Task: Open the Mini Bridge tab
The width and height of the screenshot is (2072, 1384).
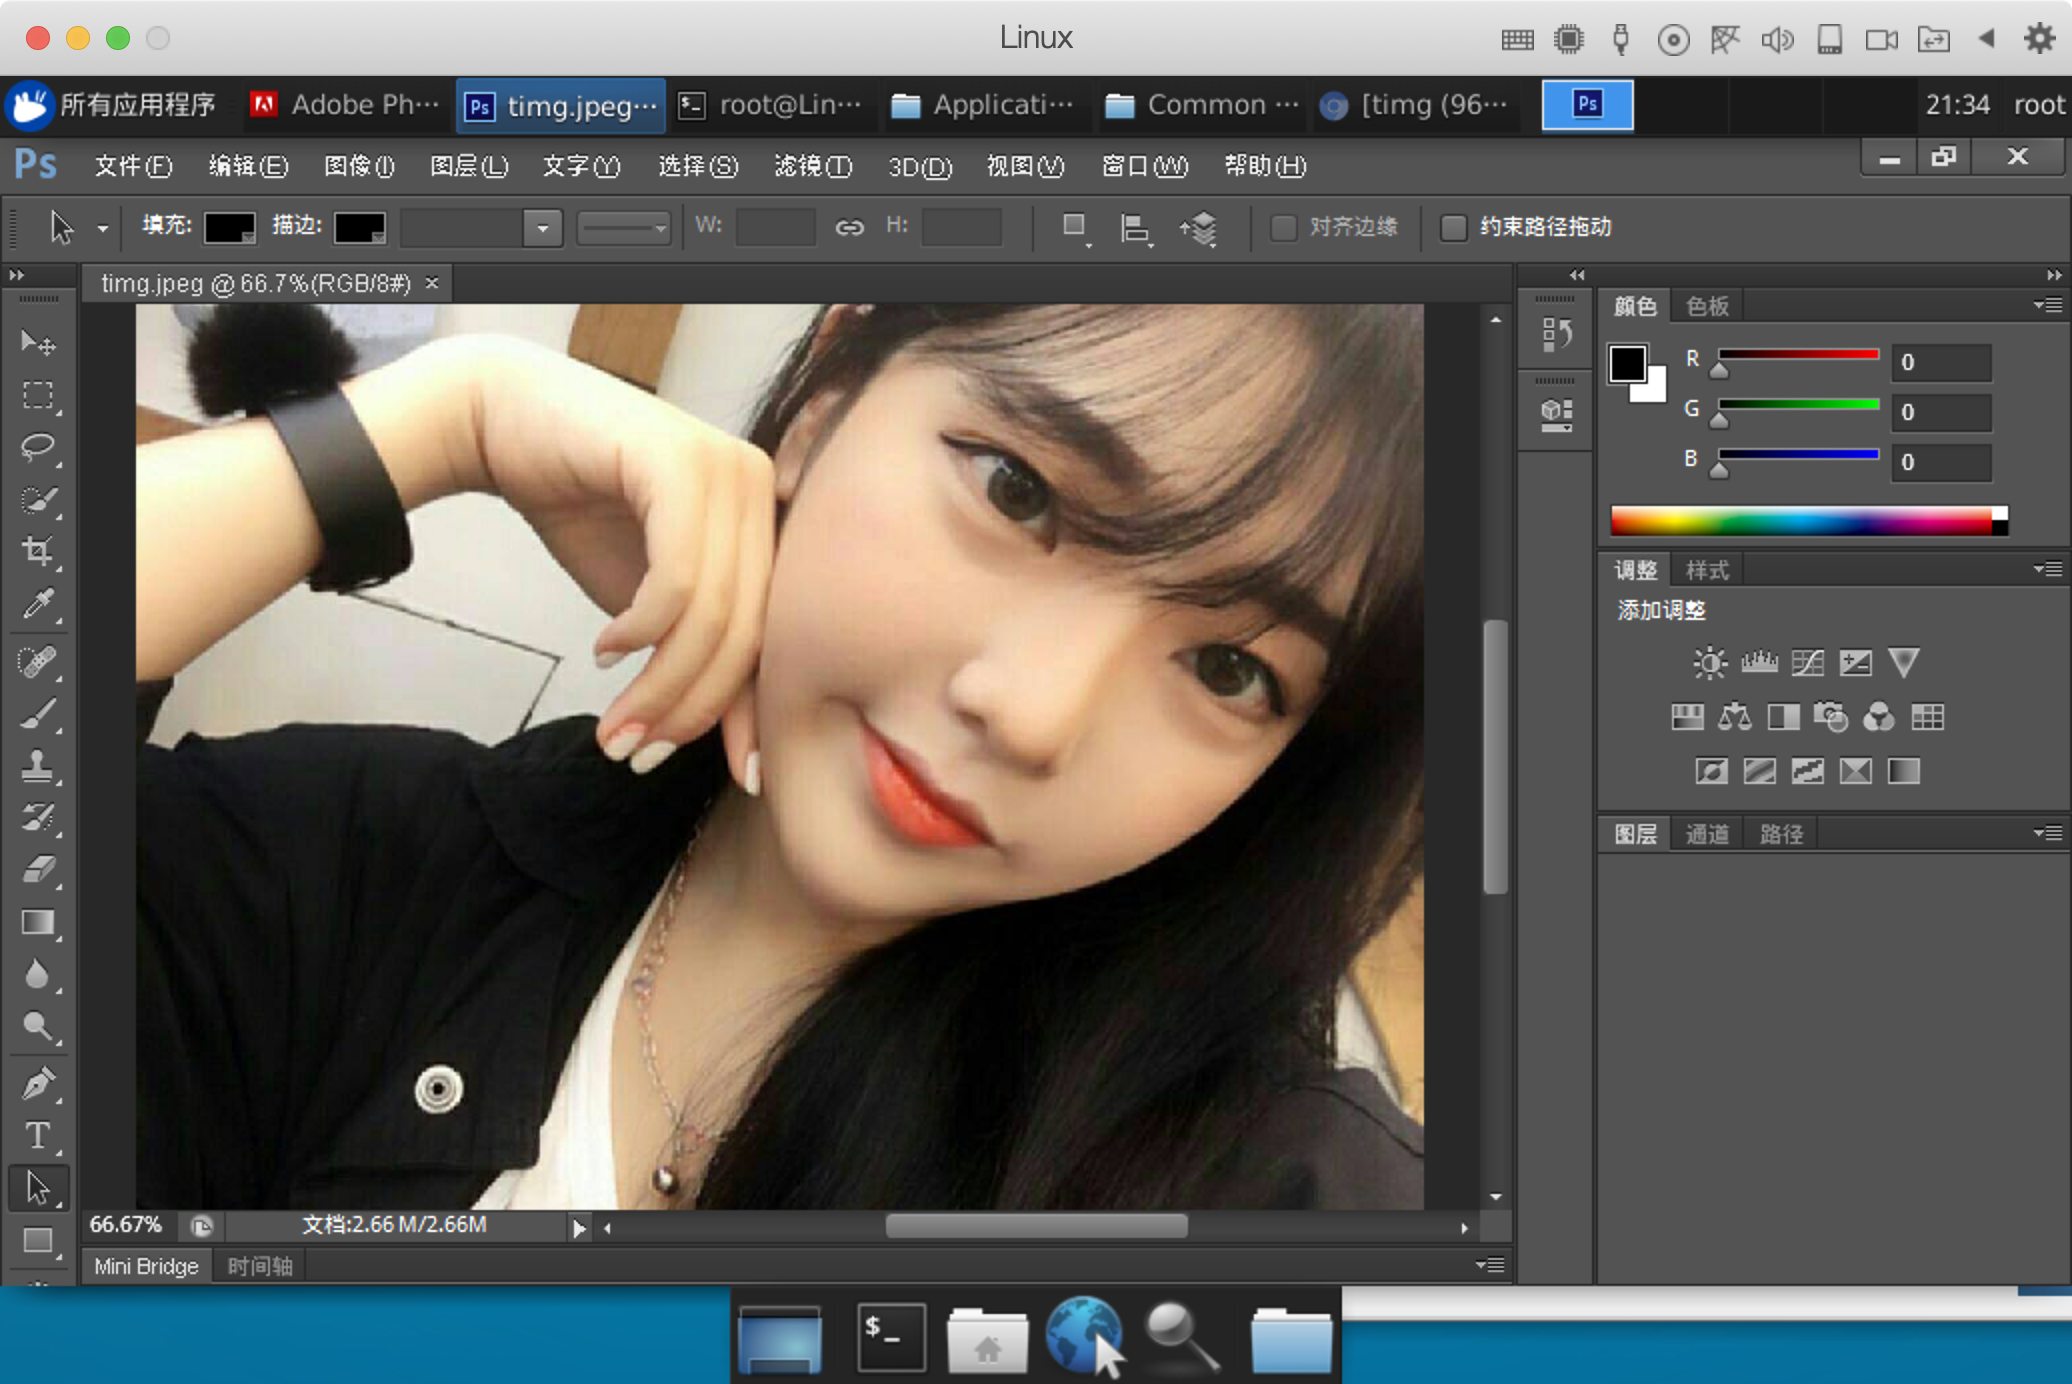Action: tap(146, 1266)
